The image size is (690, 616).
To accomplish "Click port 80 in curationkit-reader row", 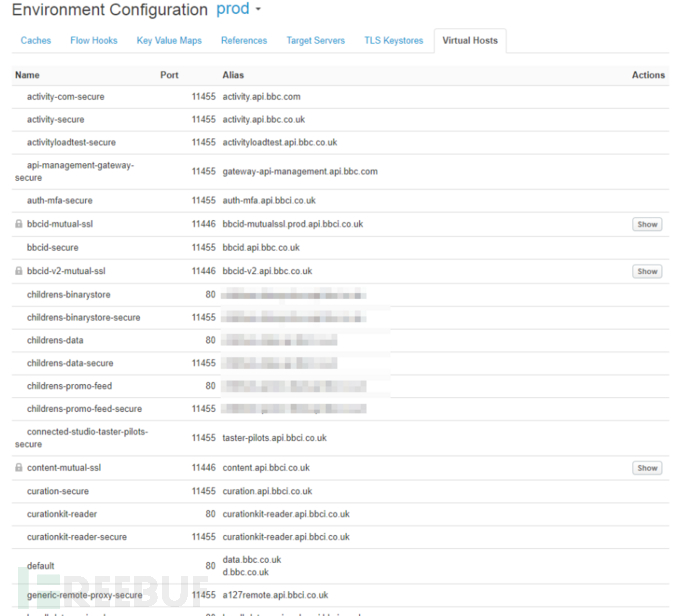I will coord(210,514).
